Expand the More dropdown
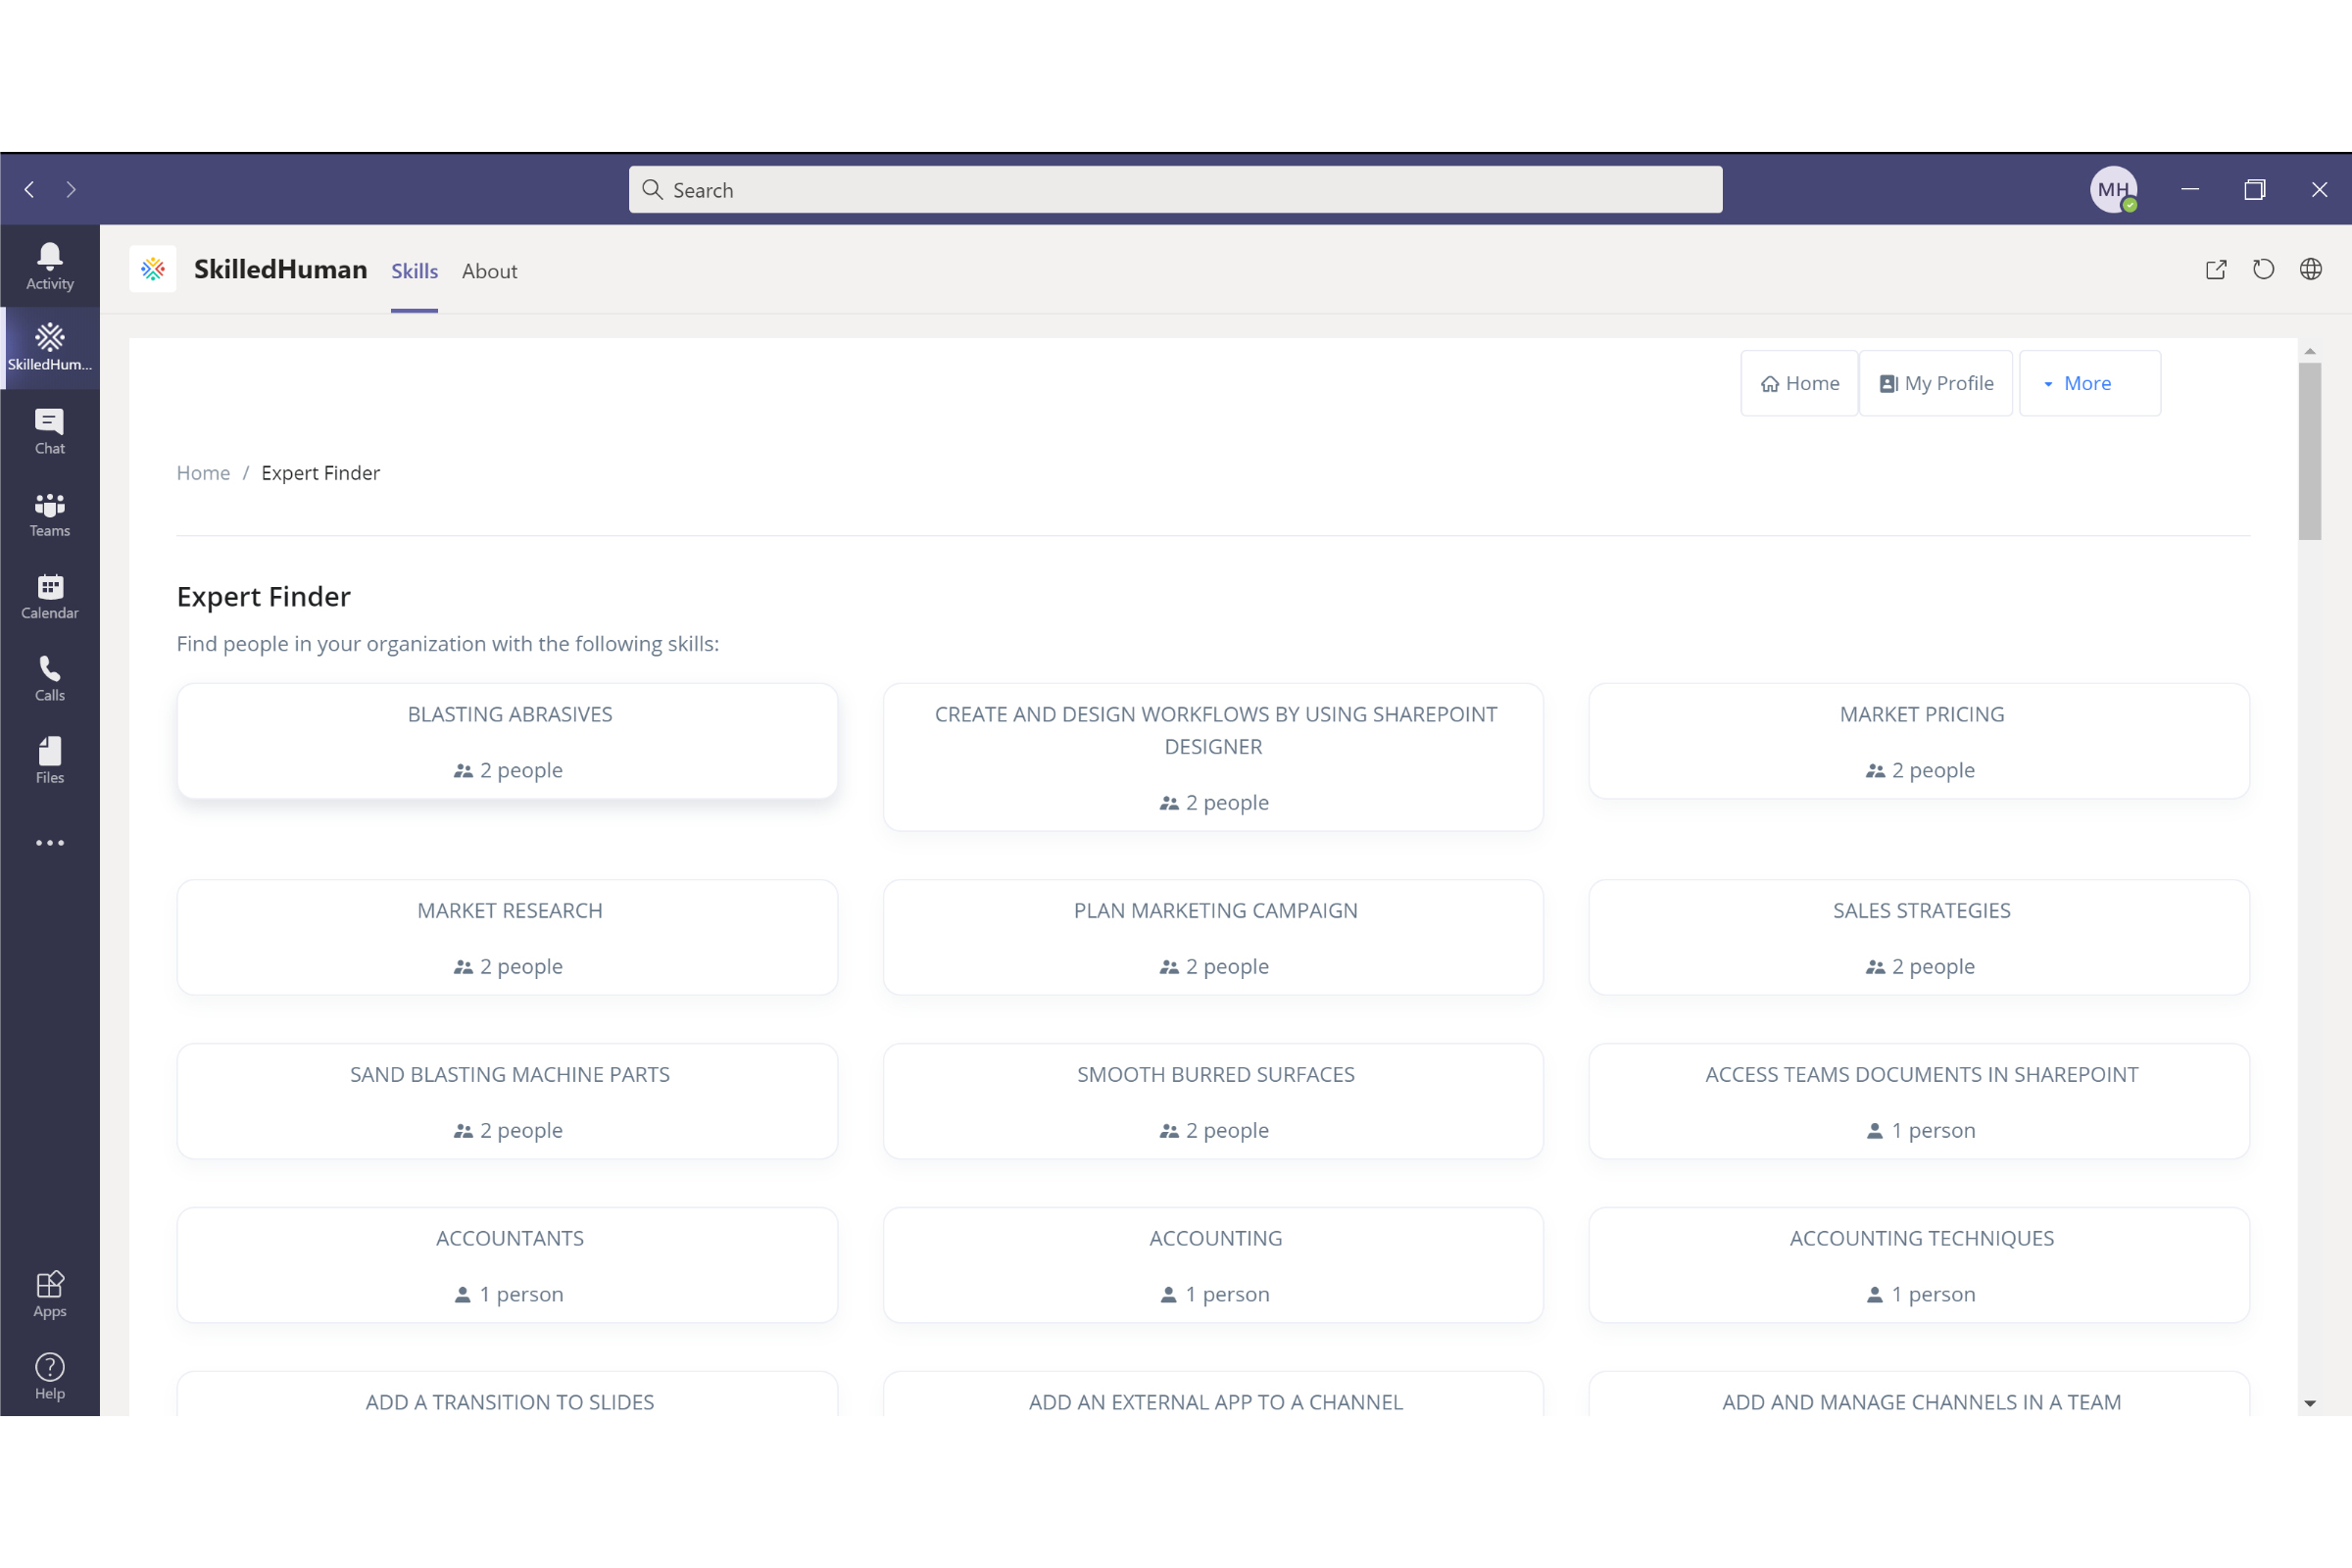The height and width of the screenshot is (1568, 2352). tap(2088, 383)
